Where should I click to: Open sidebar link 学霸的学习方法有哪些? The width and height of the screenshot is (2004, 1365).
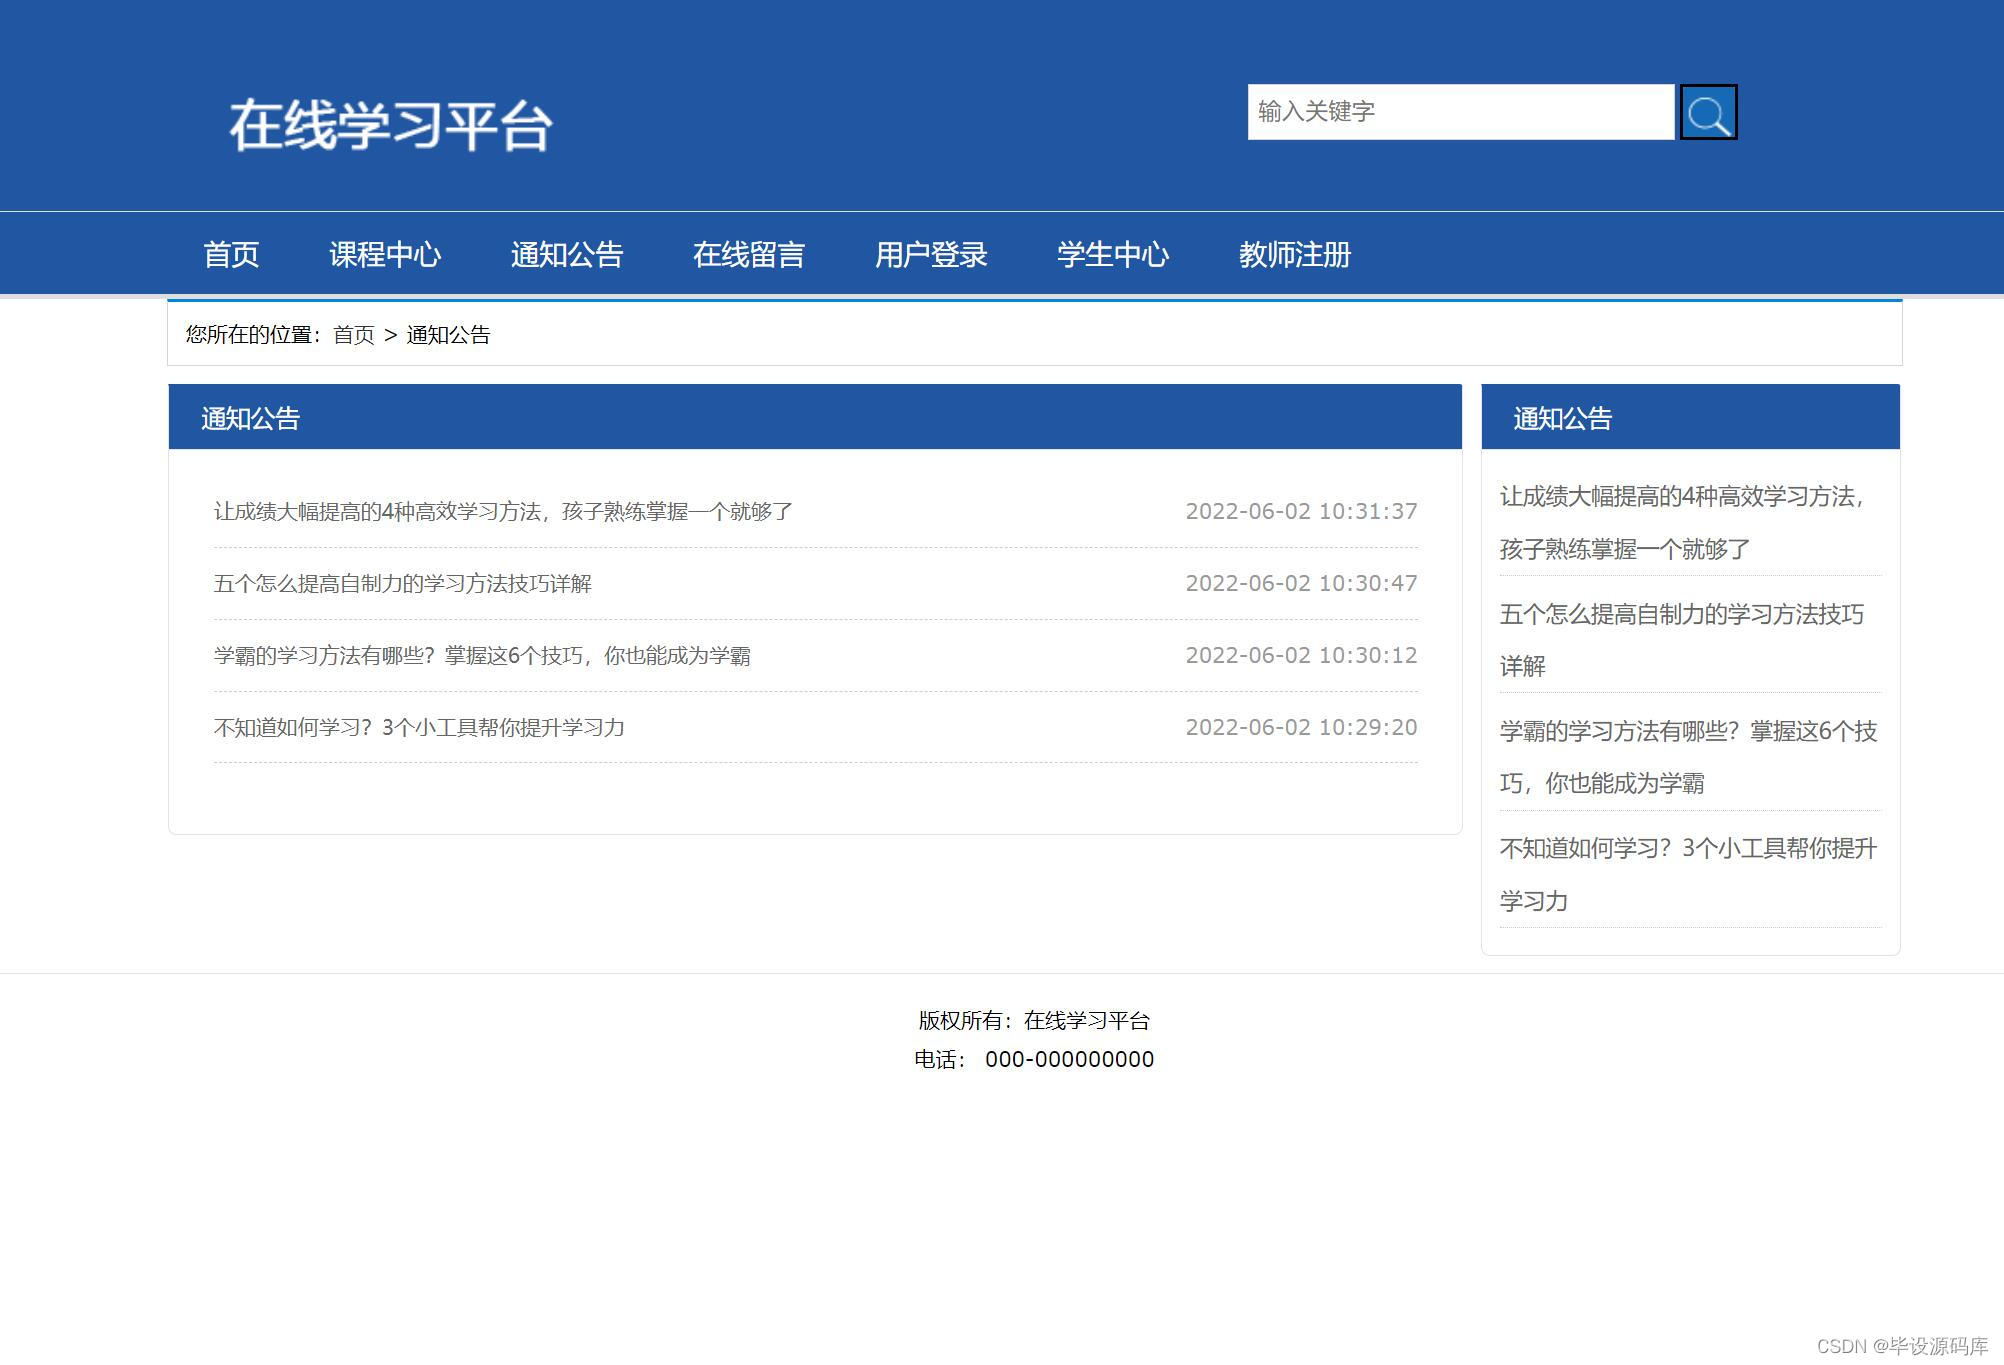[1688, 757]
